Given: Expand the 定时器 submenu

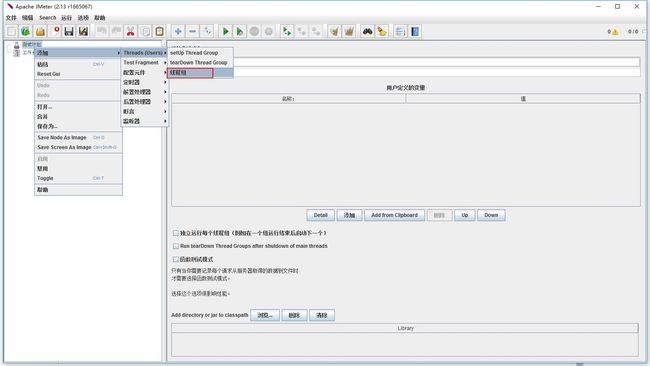Looking at the screenshot, I should point(144,82).
